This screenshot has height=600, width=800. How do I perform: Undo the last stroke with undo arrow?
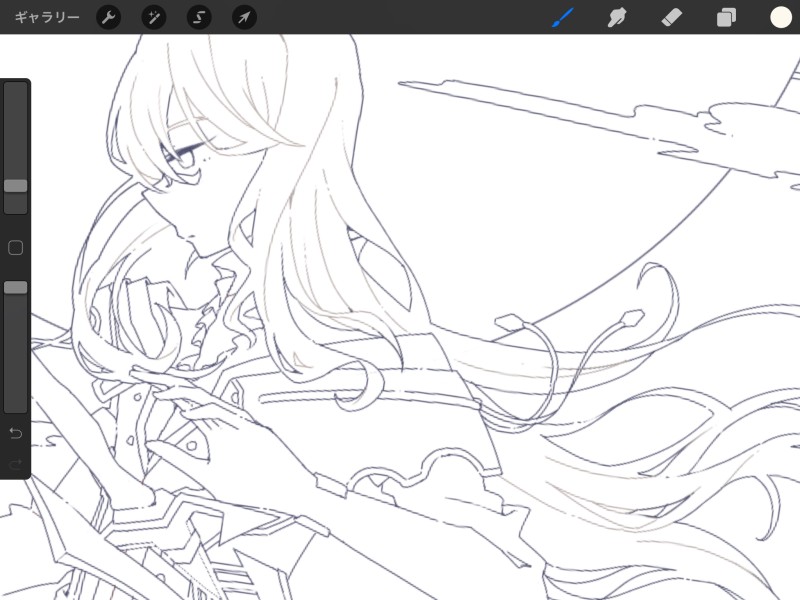pyautogui.click(x=16, y=433)
